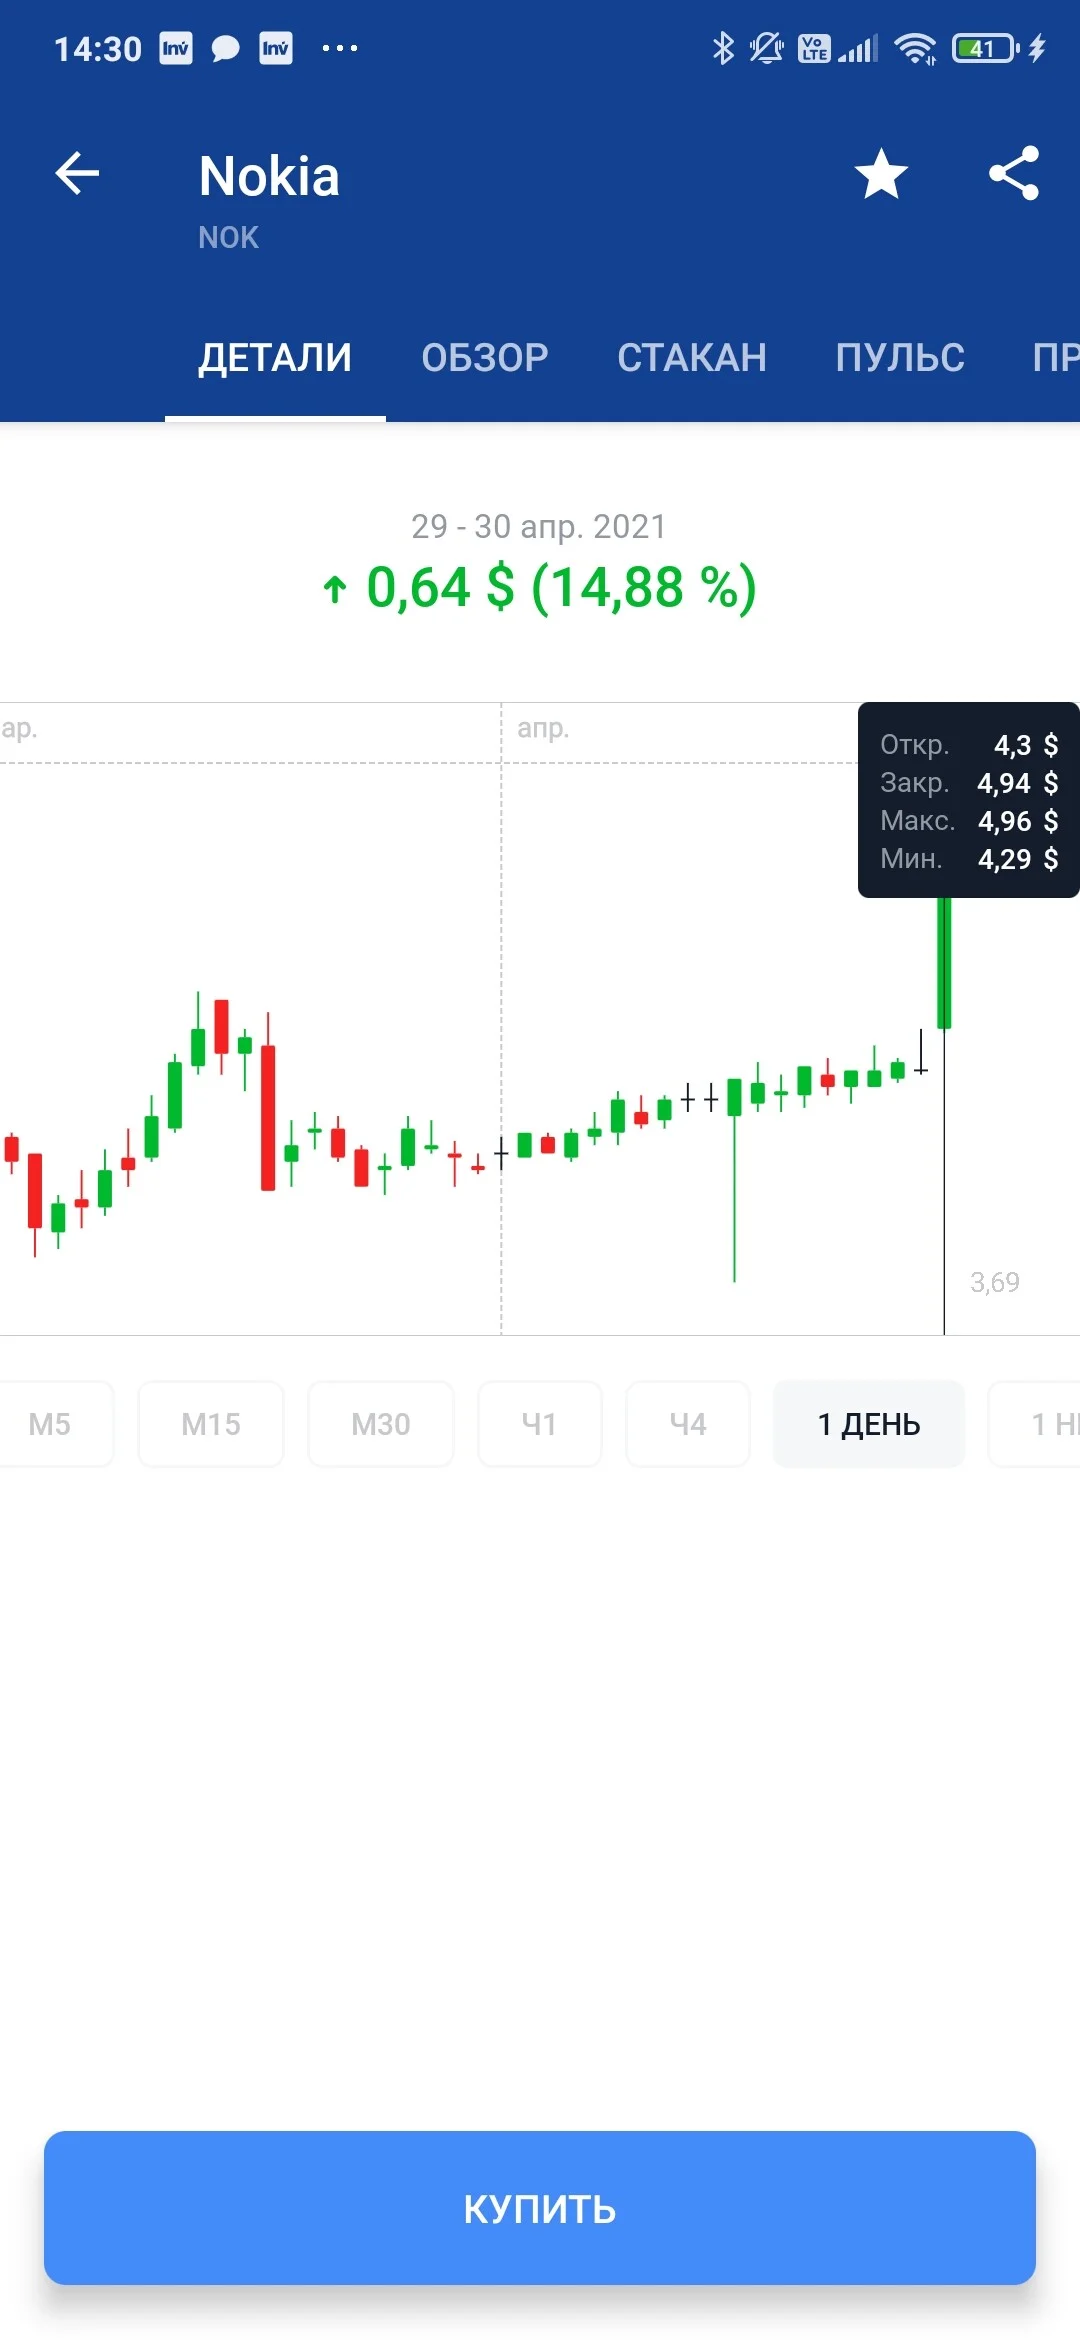This screenshot has height=2340, width=1080.
Task: Tap the date range 29 - 30 апр. 2021
Action: click(x=539, y=526)
